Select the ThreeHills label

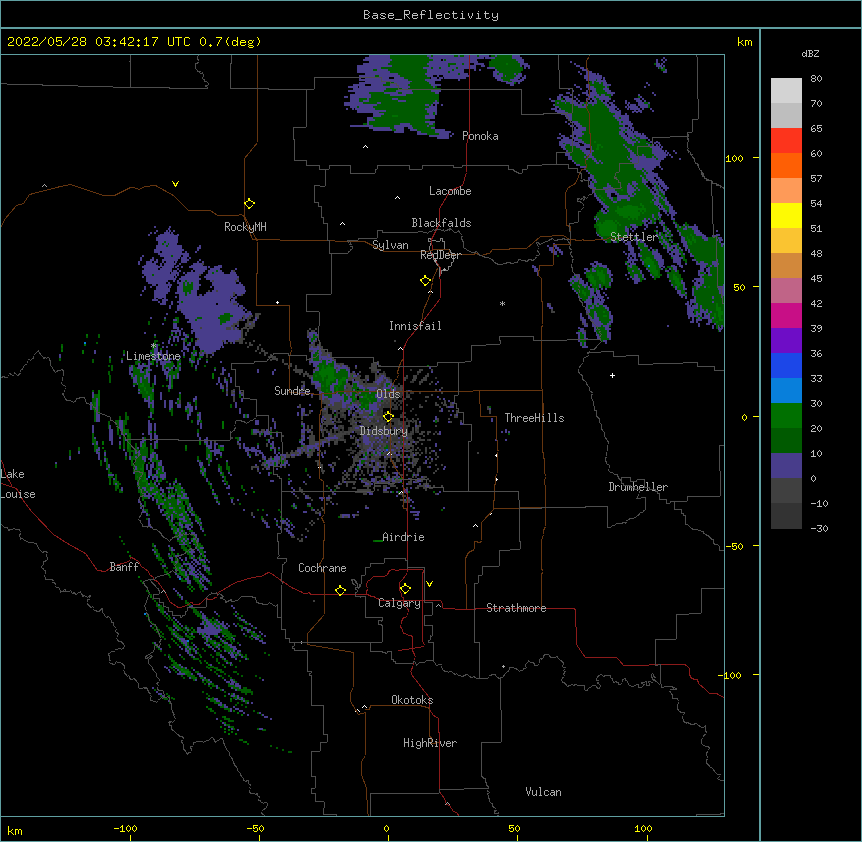[534, 418]
